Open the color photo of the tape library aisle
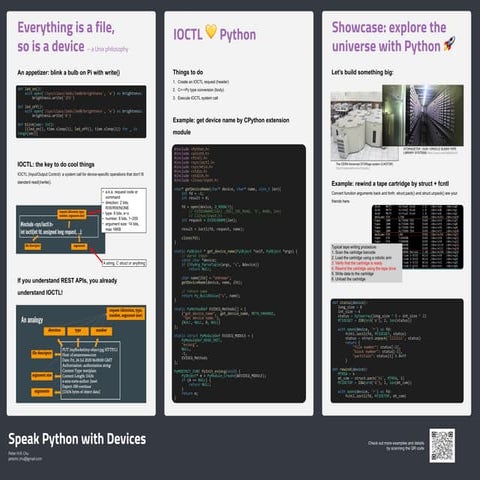This screenshot has width=480, height=480. [x=423, y=115]
